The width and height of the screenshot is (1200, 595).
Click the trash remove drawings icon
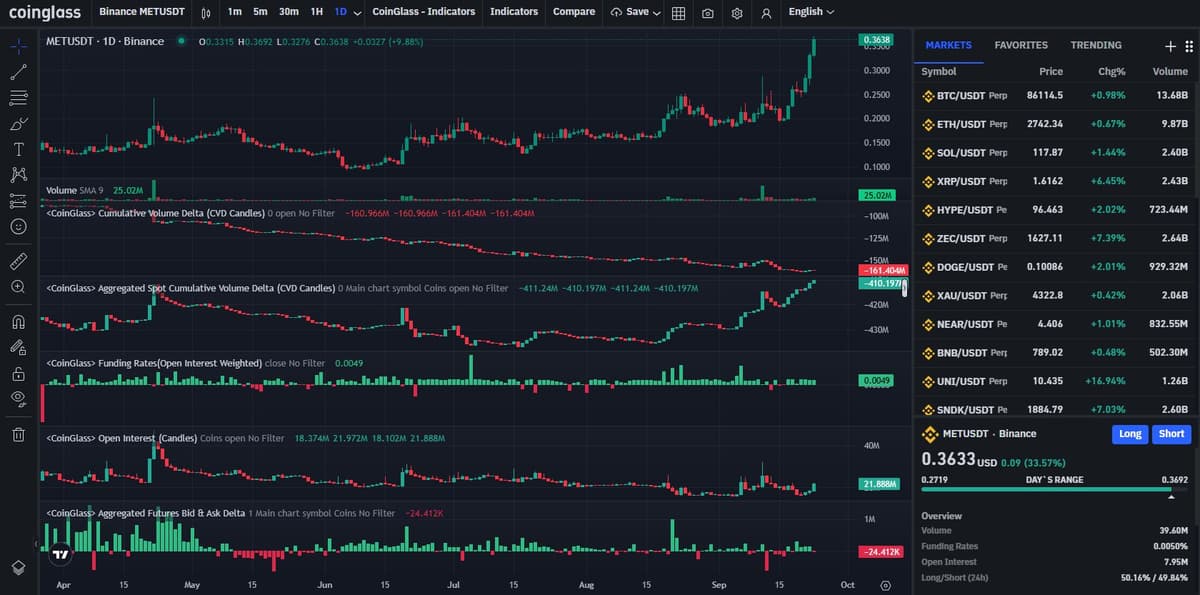[x=18, y=434]
